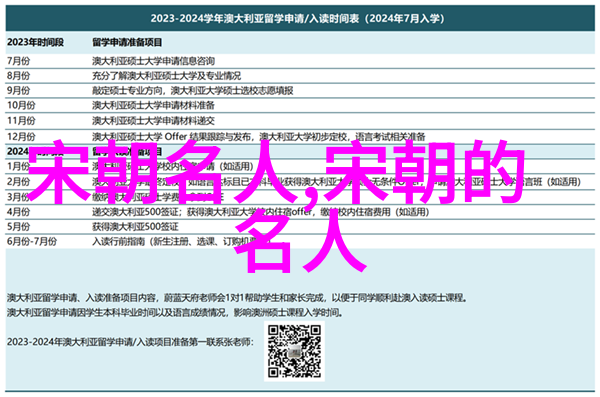This screenshot has height=397, width=600.
Task: Click the '6月份-7月份' month cell
Action: 32,241
